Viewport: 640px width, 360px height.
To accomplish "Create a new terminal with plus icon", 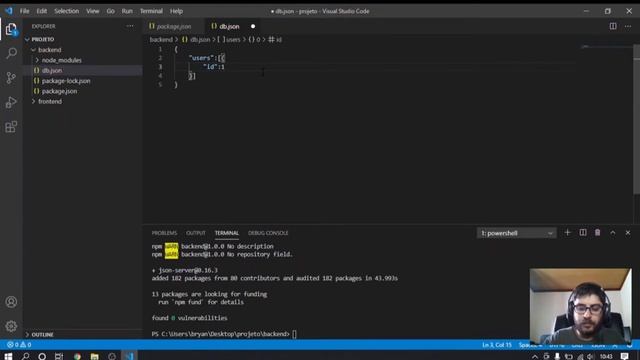I will [x=567, y=233].
